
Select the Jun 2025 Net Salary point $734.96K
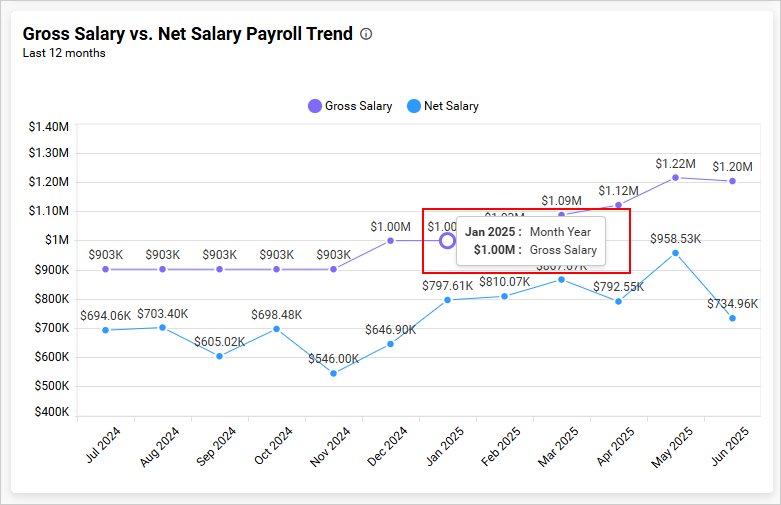(x=732, y=318)
